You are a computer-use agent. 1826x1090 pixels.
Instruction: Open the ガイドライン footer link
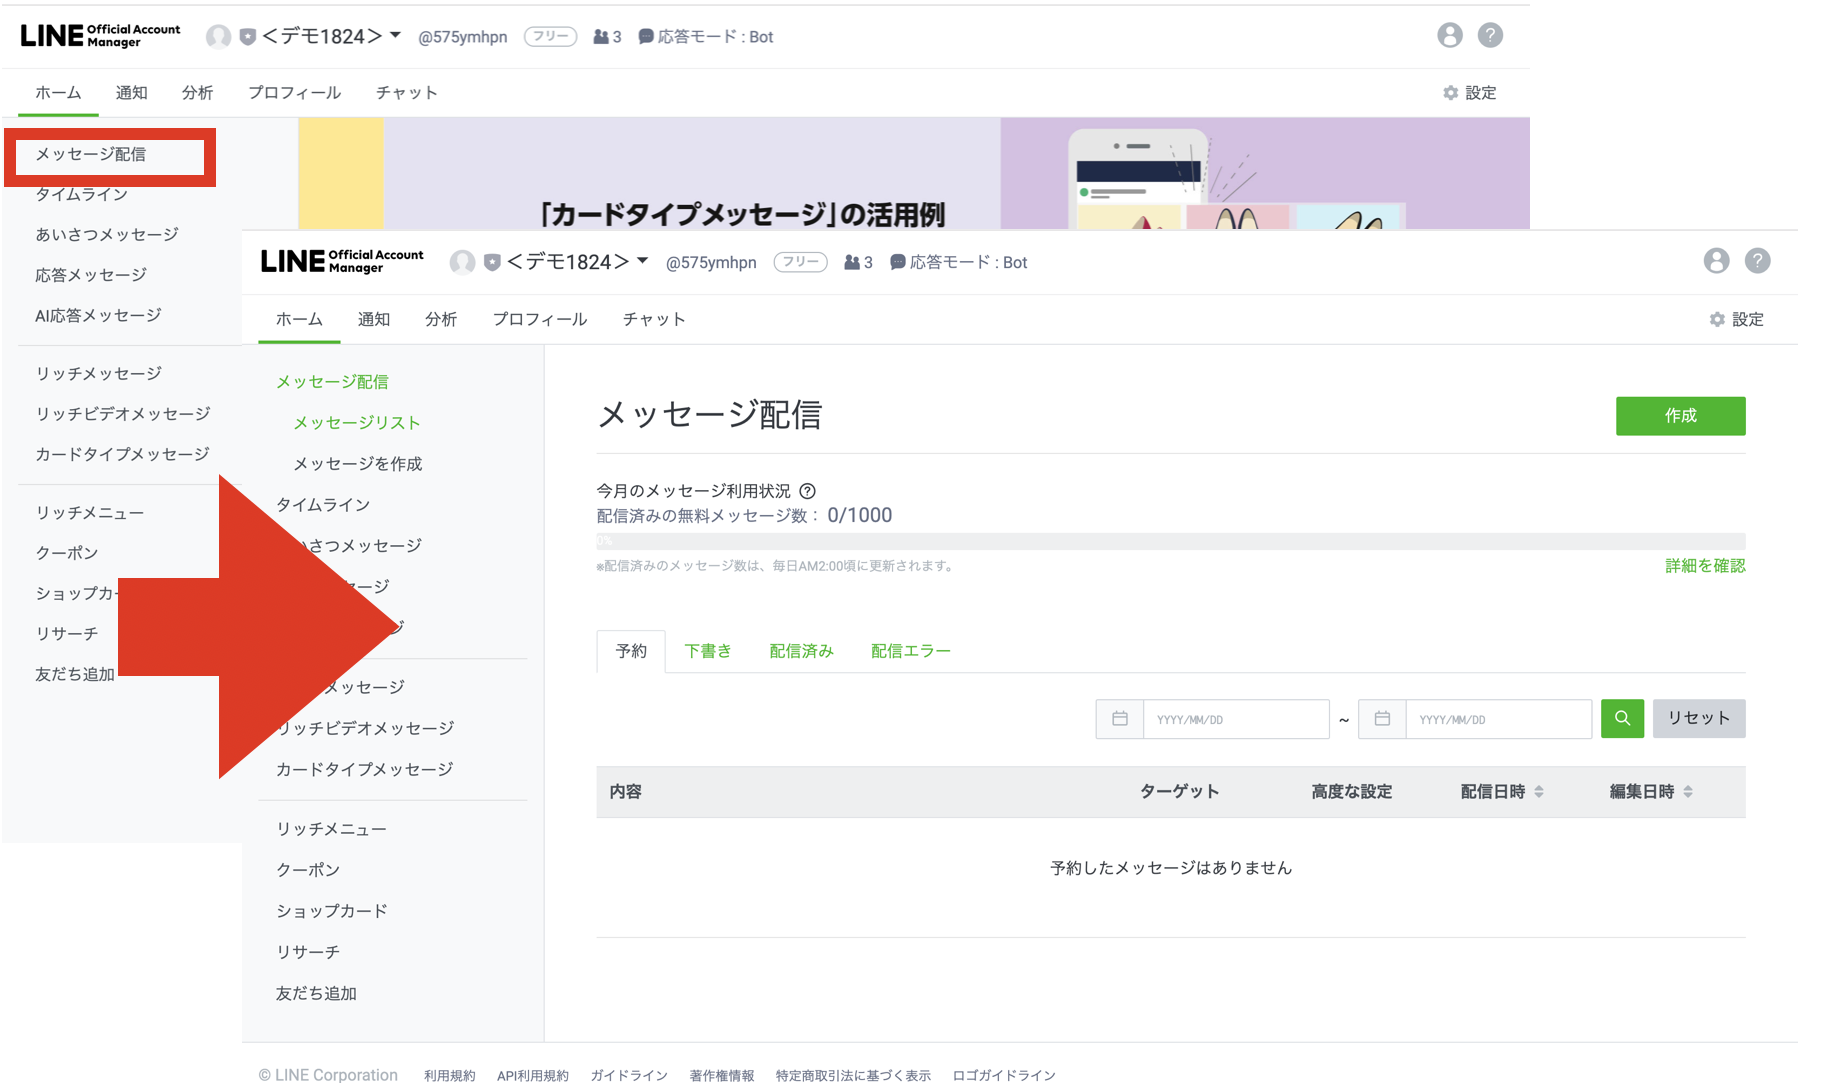click(629, 1075)
